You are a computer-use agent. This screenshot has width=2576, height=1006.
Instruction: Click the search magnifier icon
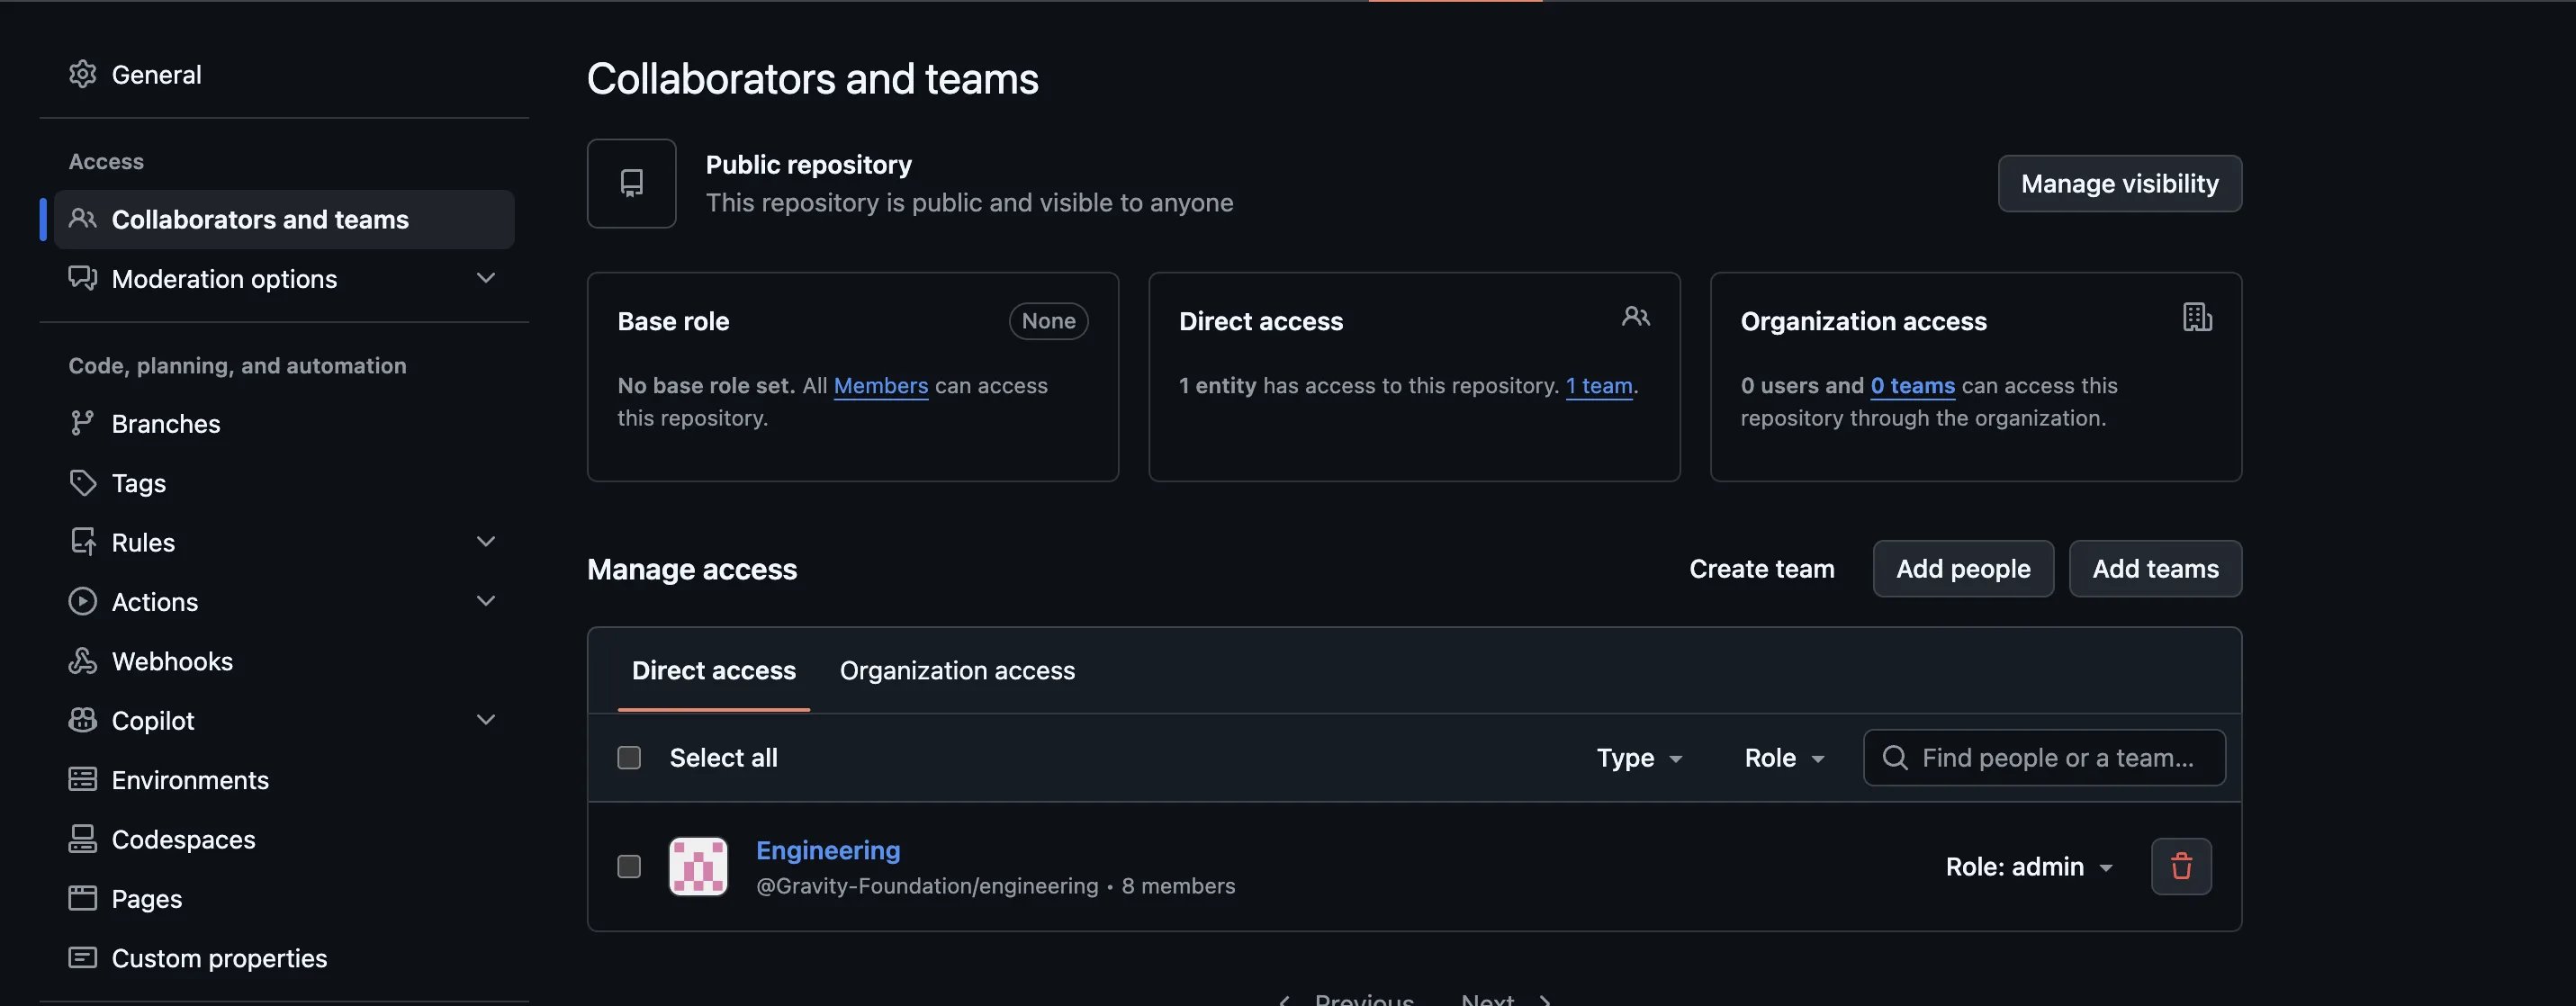tap(1894, 757)
